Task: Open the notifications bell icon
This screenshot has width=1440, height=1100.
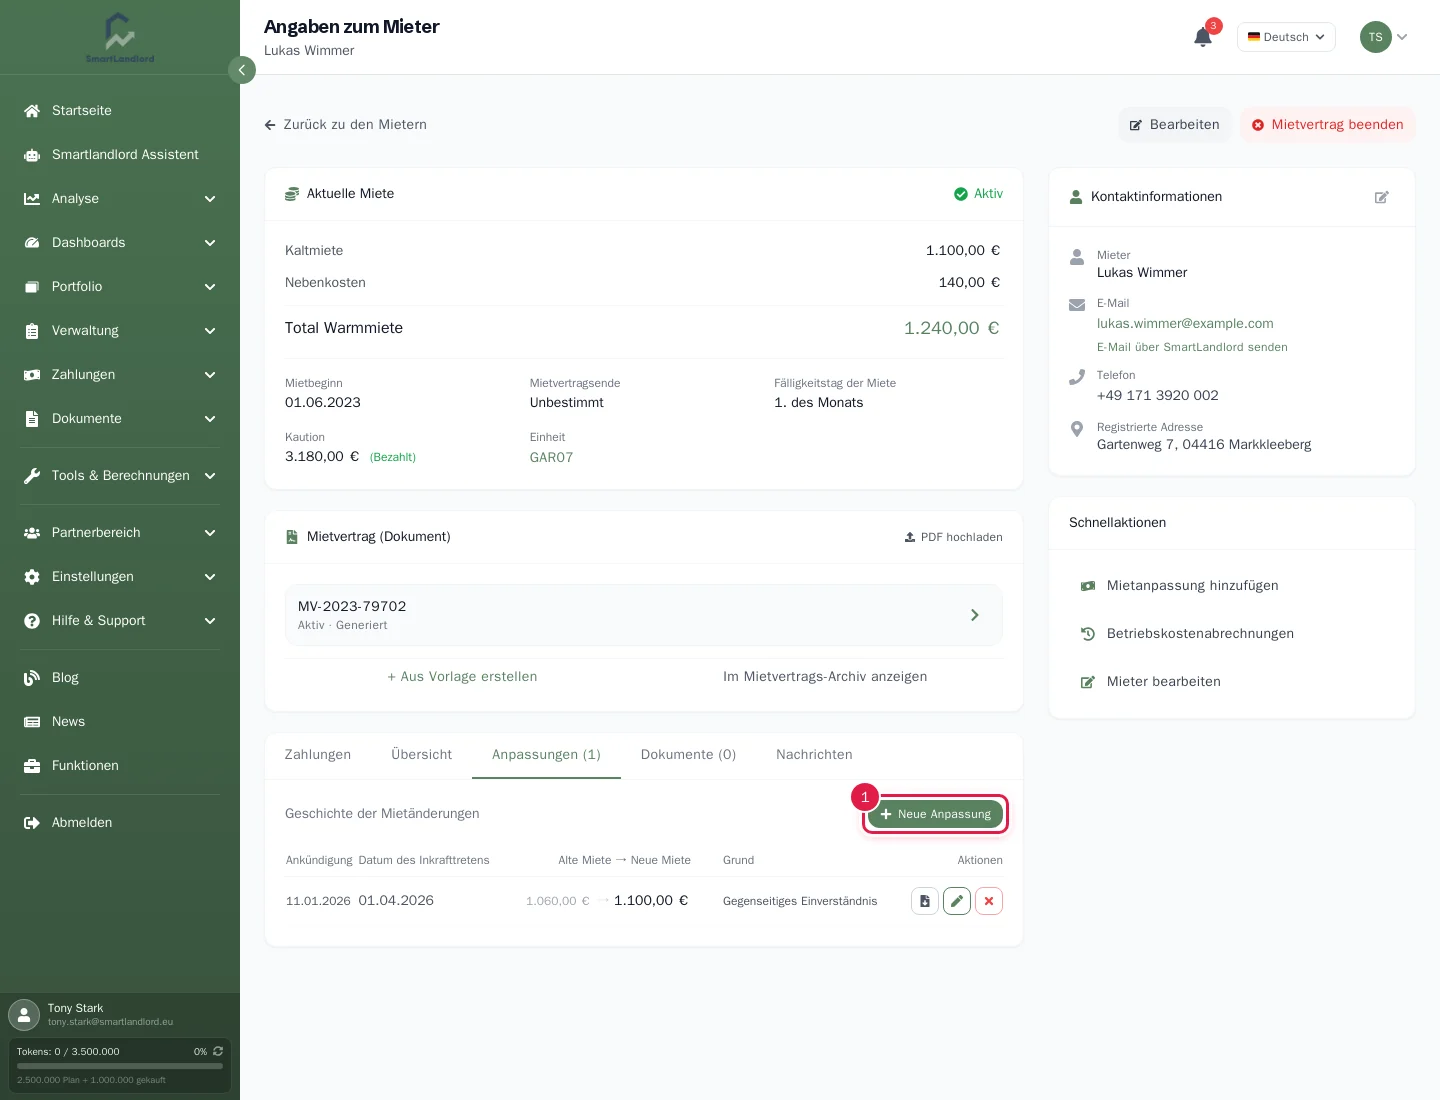Action: point(1203,37)
